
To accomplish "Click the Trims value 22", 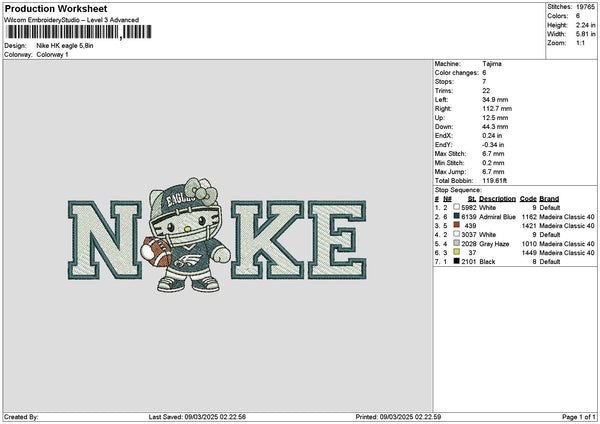I will coord(486,91).
